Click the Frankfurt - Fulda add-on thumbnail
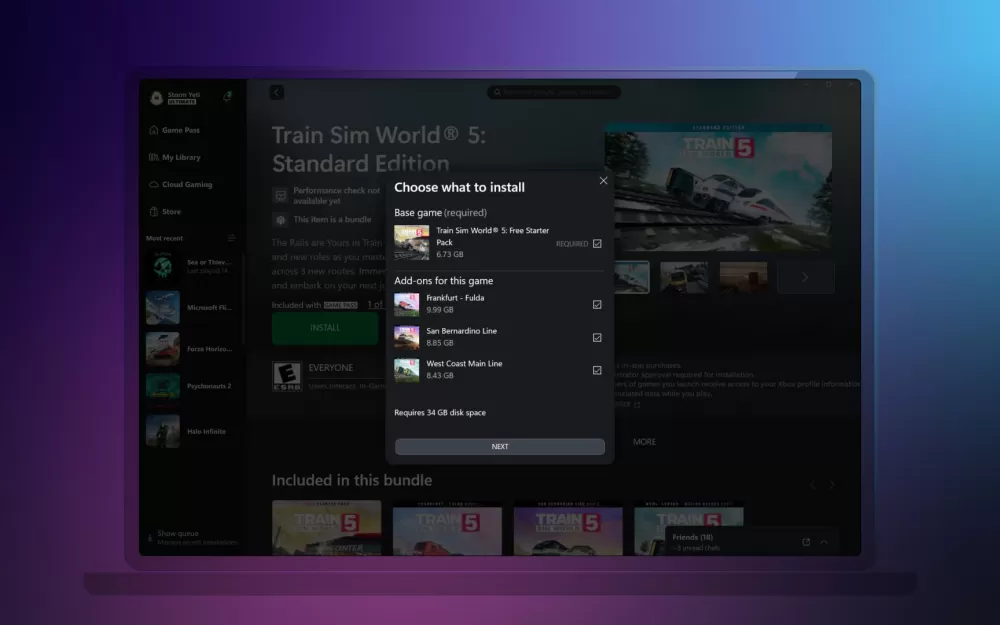 click(406, 304)
